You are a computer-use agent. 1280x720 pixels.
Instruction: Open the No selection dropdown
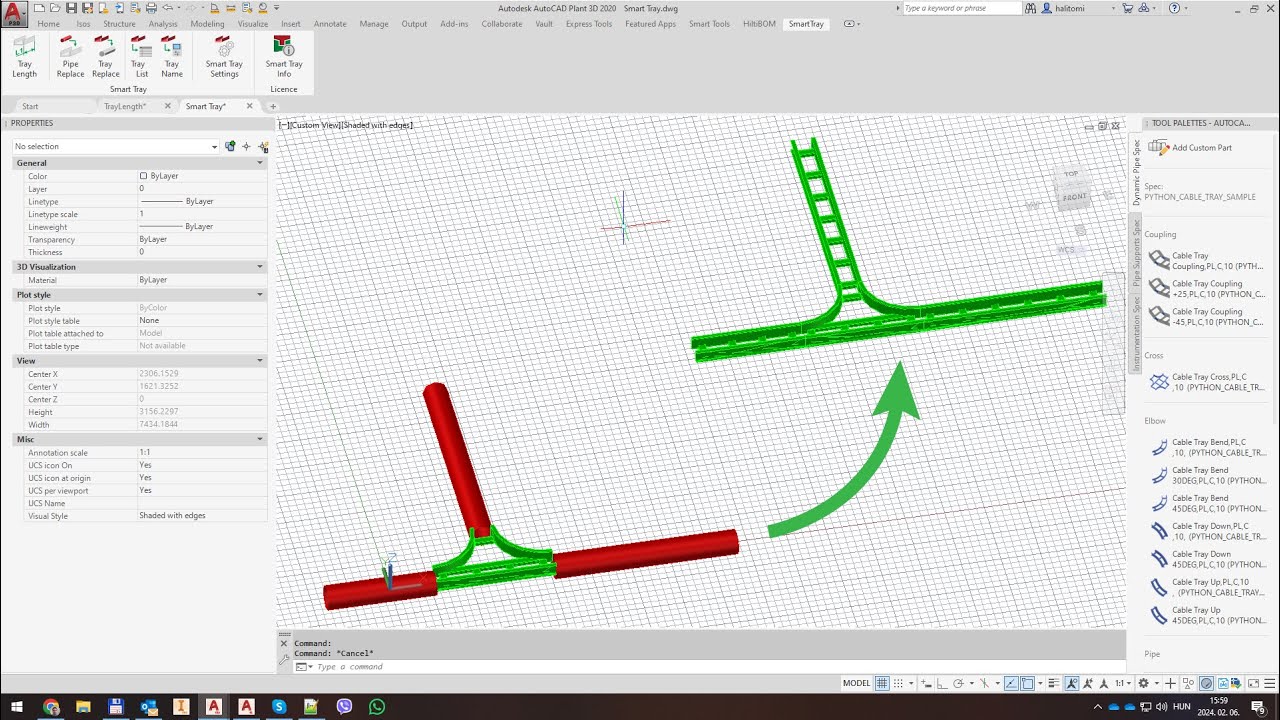tap(115, 146)
